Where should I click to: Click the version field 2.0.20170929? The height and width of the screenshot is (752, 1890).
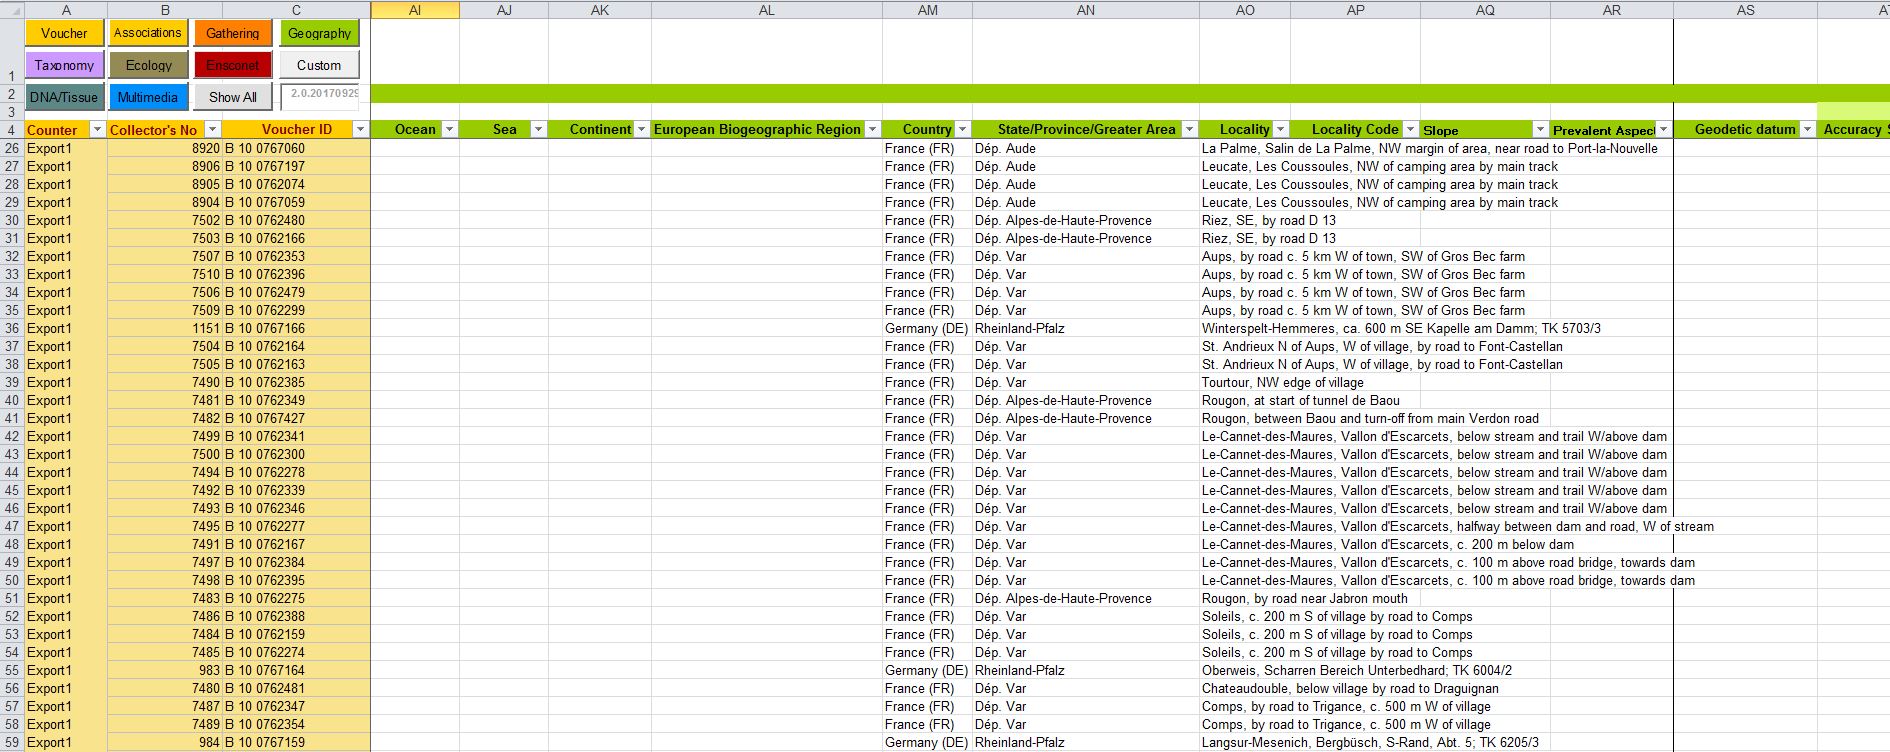(320, 96)
